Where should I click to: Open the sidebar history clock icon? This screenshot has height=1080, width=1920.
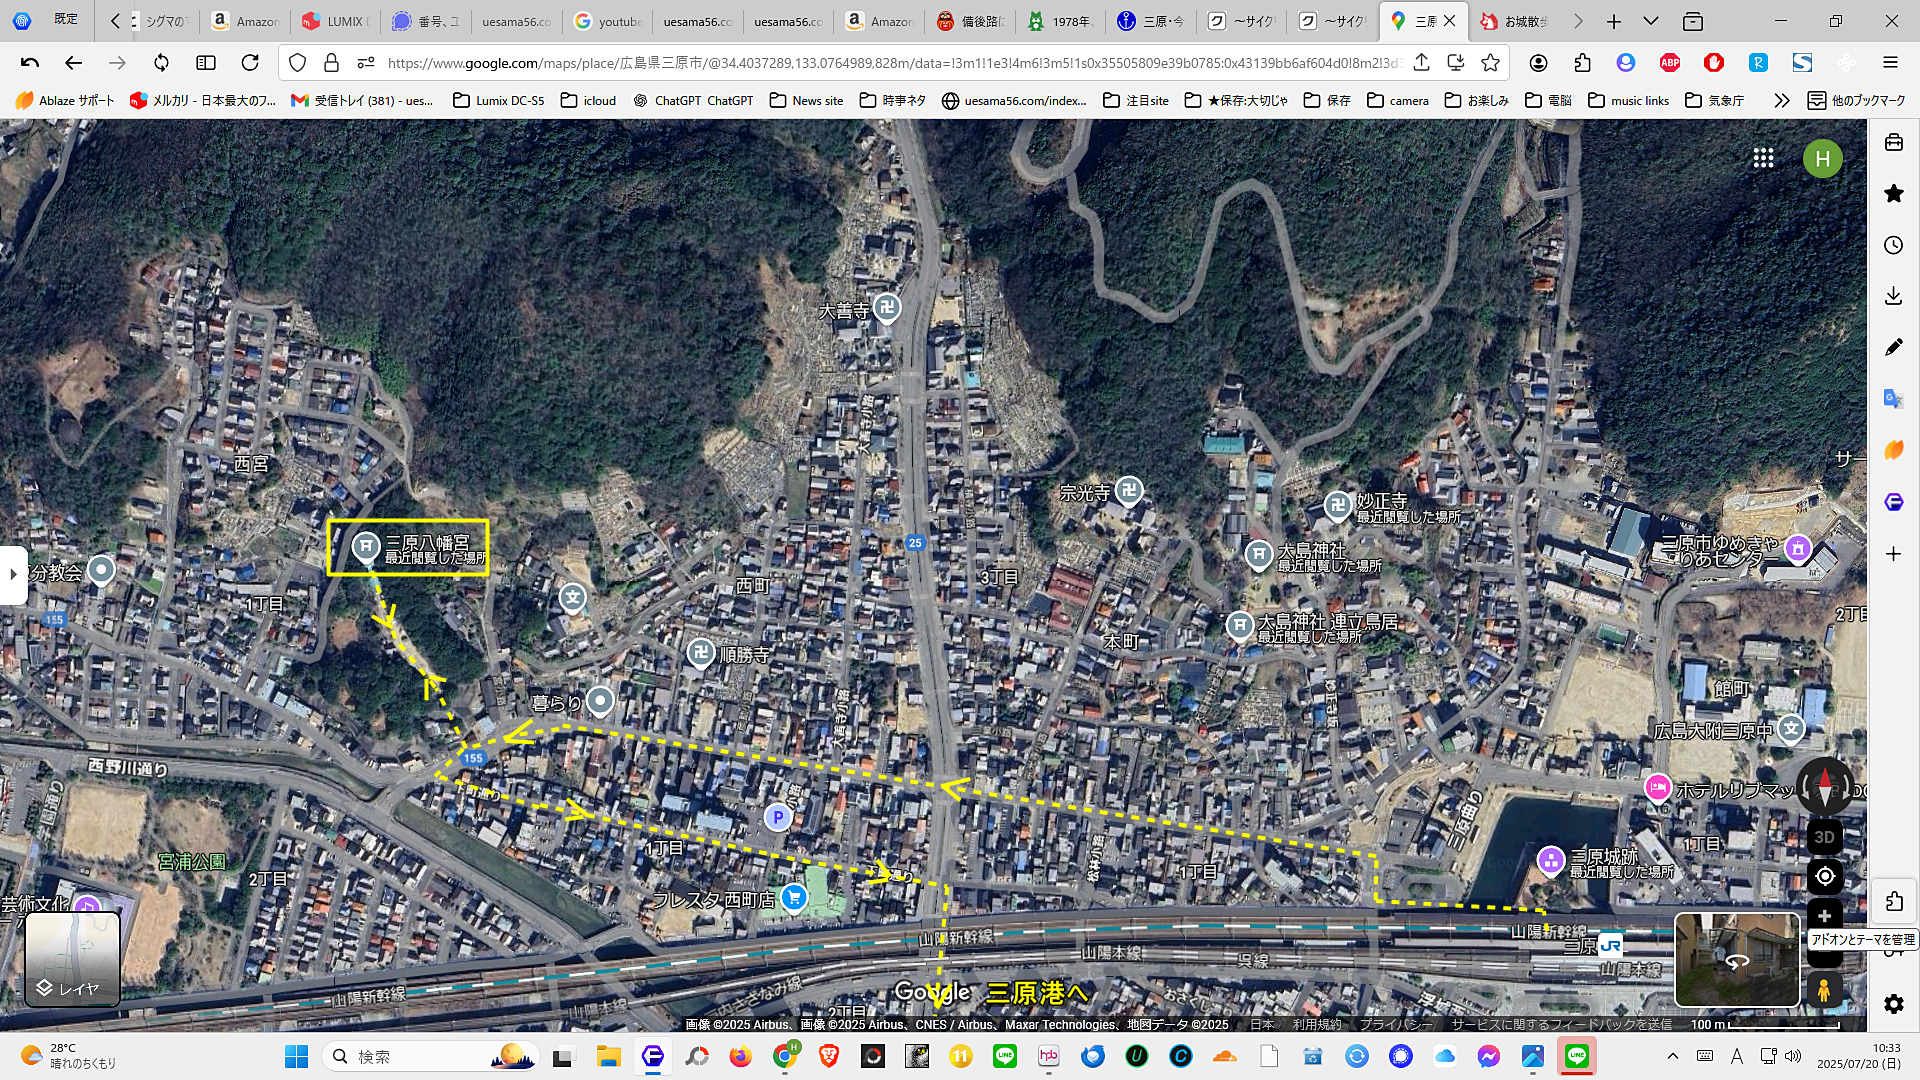(1893, 246)
